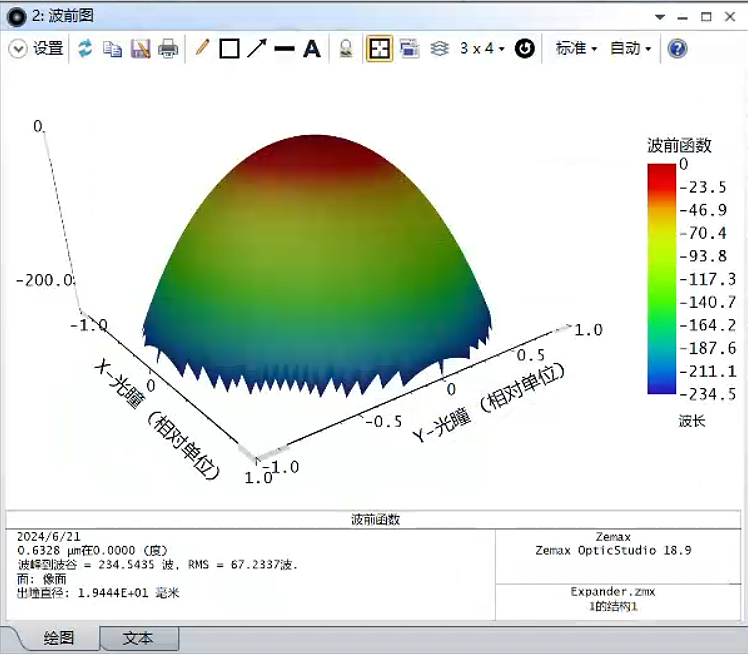The width and height of the screenshot is (748, 654).
Task: Toggle the highlighted active cursor button
Action: [x=379, y=48]
